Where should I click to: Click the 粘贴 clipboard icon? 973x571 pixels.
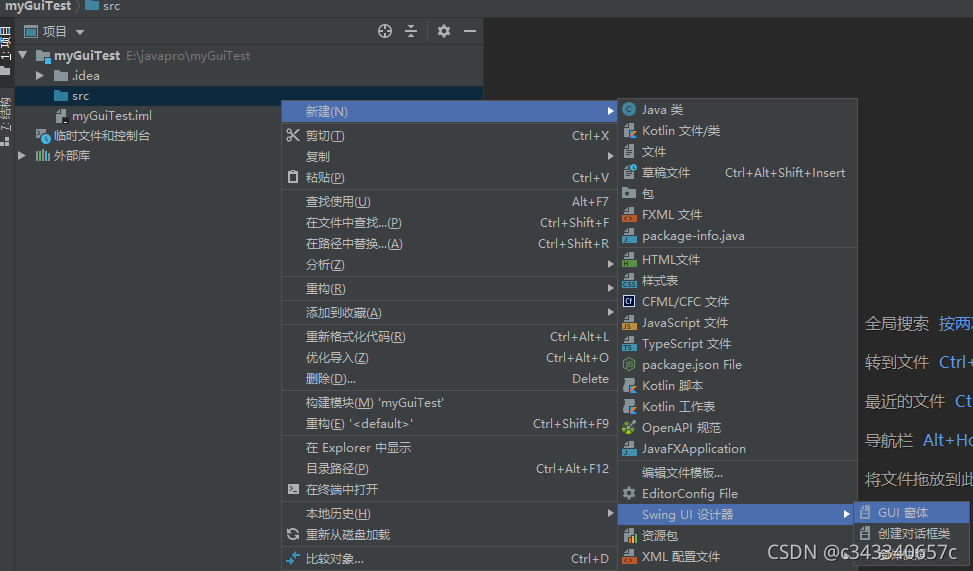point(293,178)
